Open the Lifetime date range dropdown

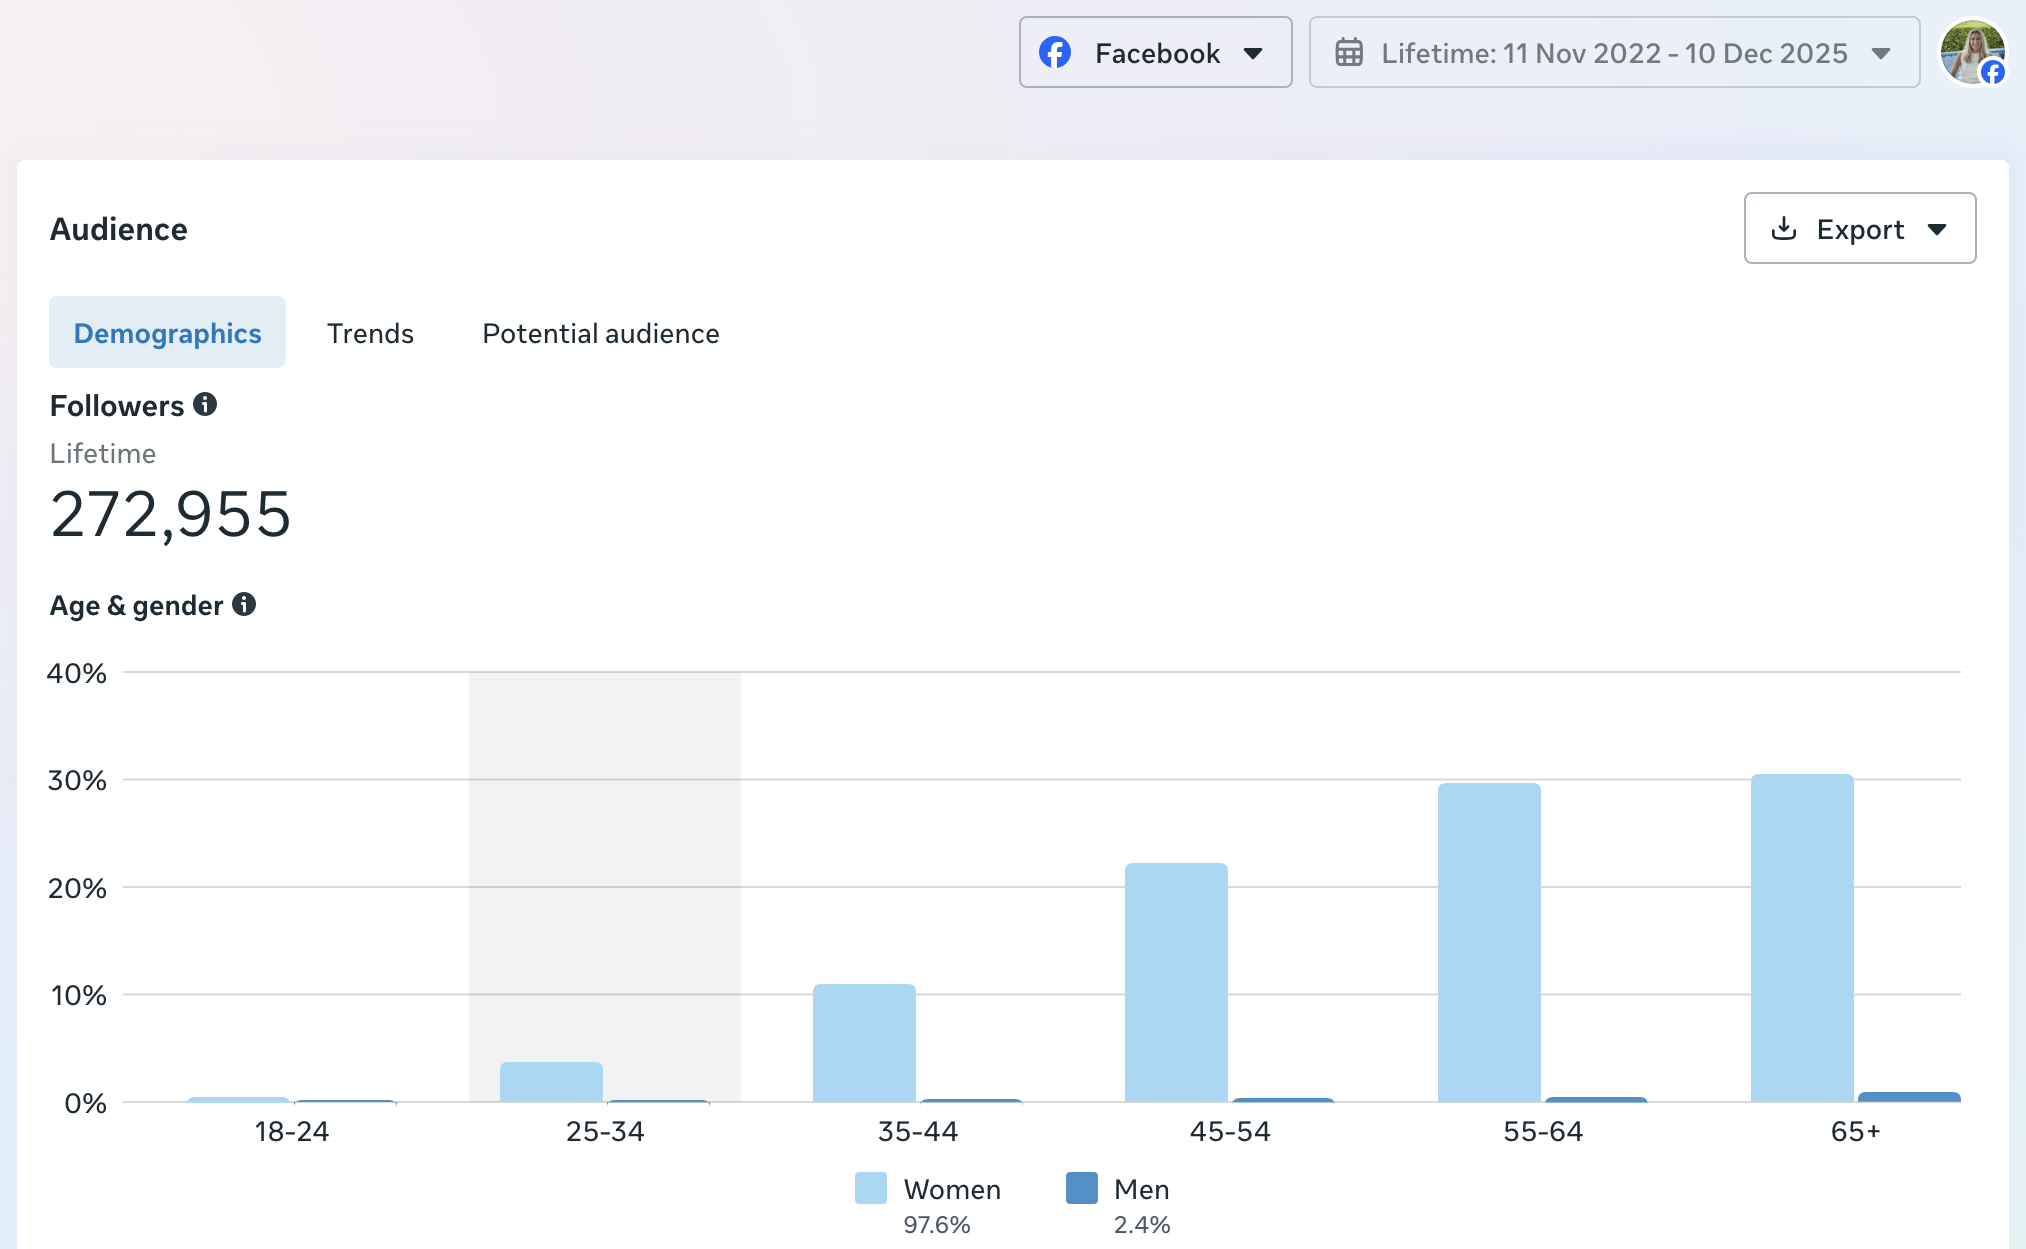[1614, 52]
